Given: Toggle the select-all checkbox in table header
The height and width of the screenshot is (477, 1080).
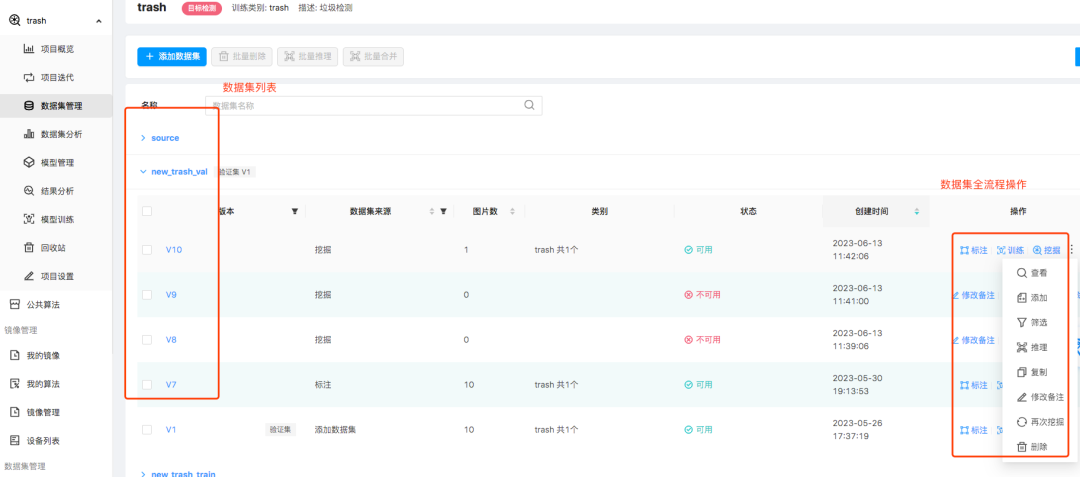Looking at the screenshot, I should [147, 211].
